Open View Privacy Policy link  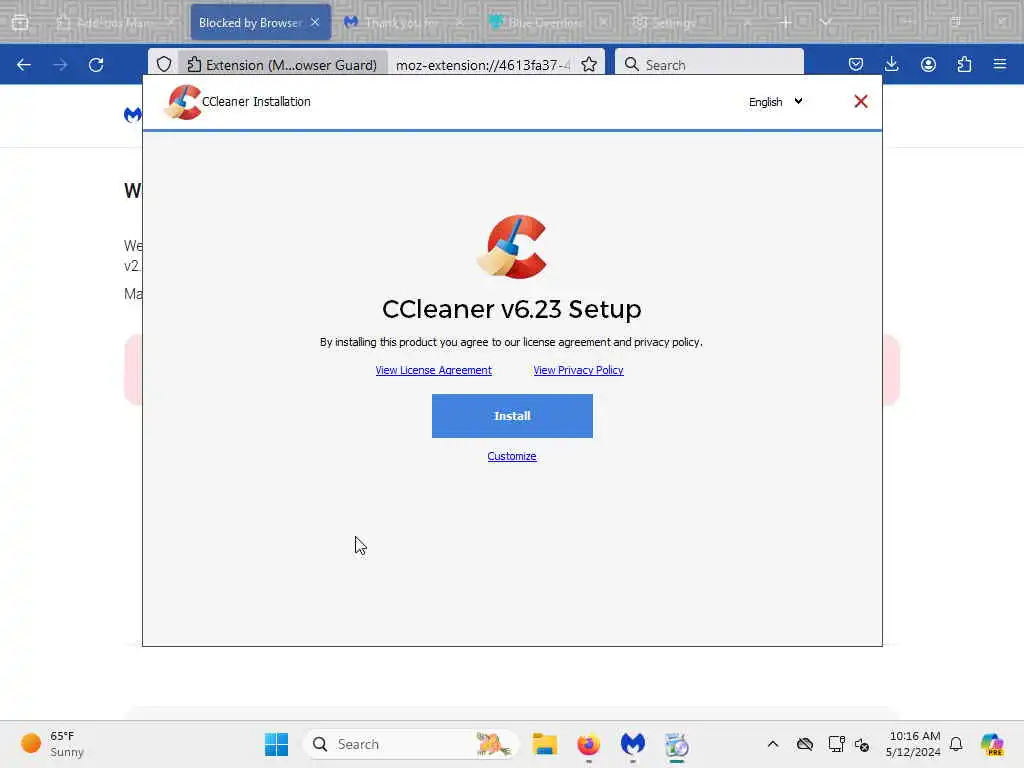578,370
